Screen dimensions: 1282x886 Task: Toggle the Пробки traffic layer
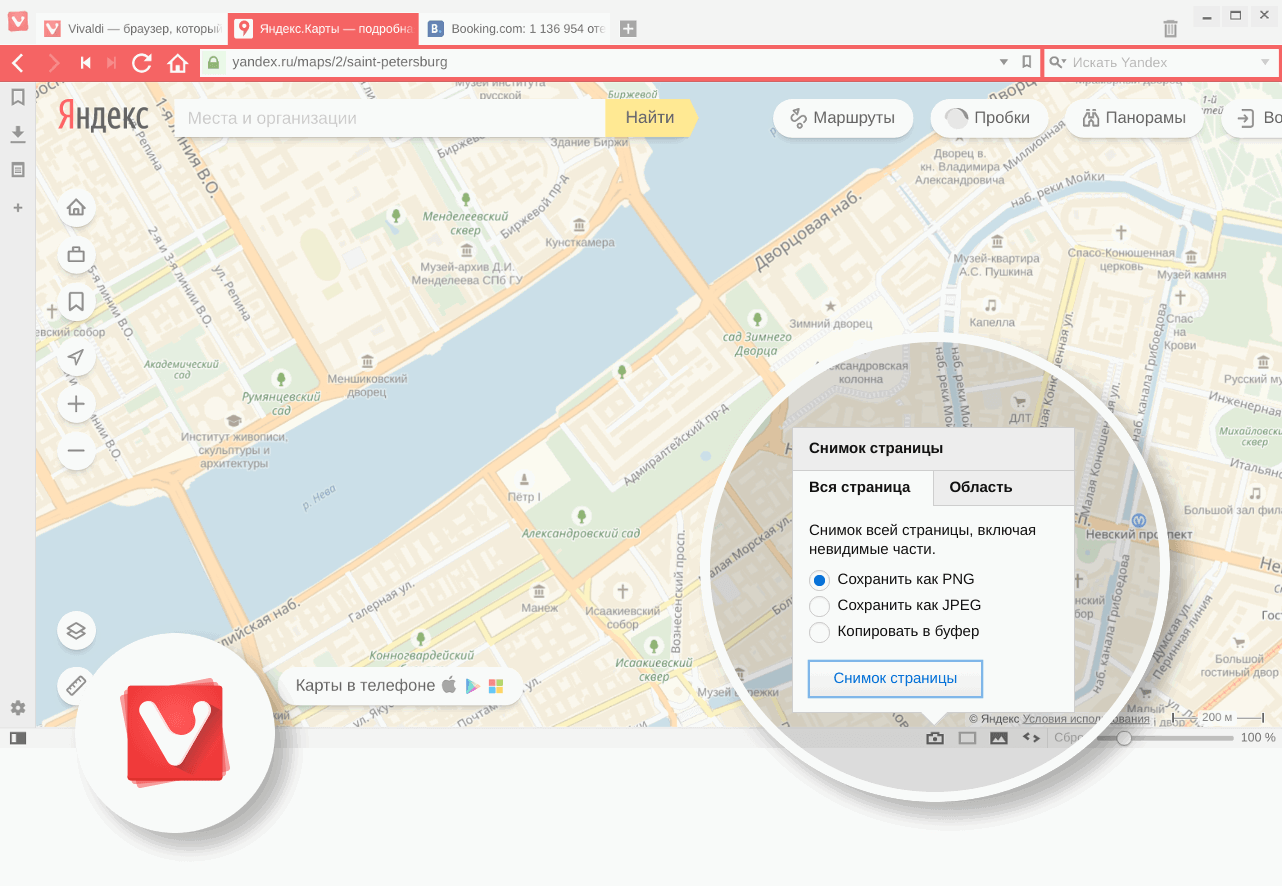pos(989,118)
